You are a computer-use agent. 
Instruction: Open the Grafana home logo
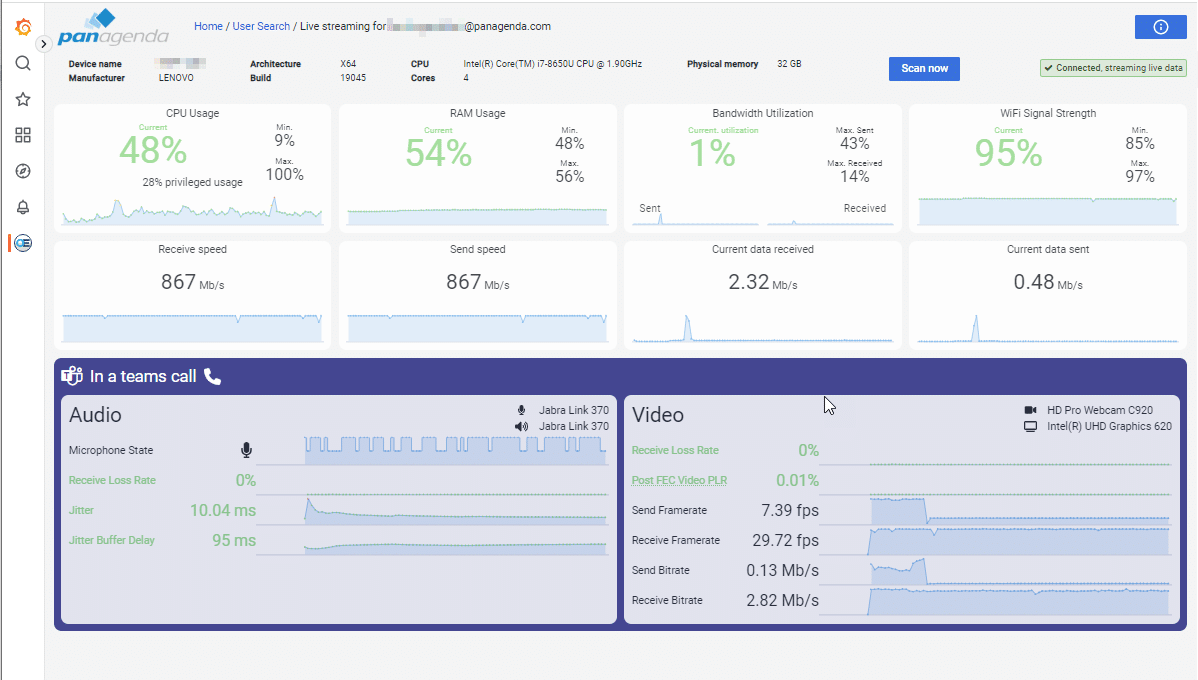[x=23, y=27]
